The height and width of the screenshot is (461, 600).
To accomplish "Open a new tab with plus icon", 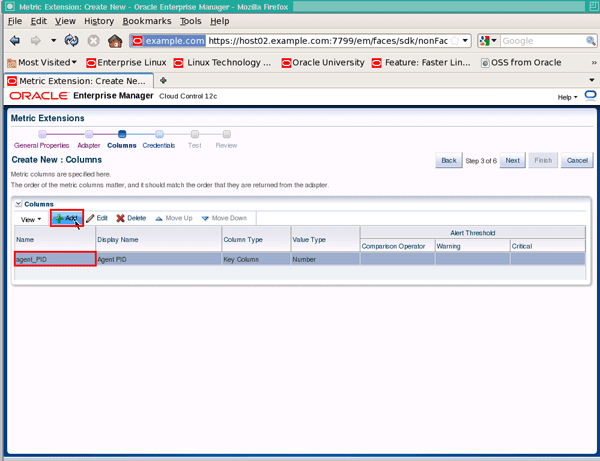I will 163,80.
